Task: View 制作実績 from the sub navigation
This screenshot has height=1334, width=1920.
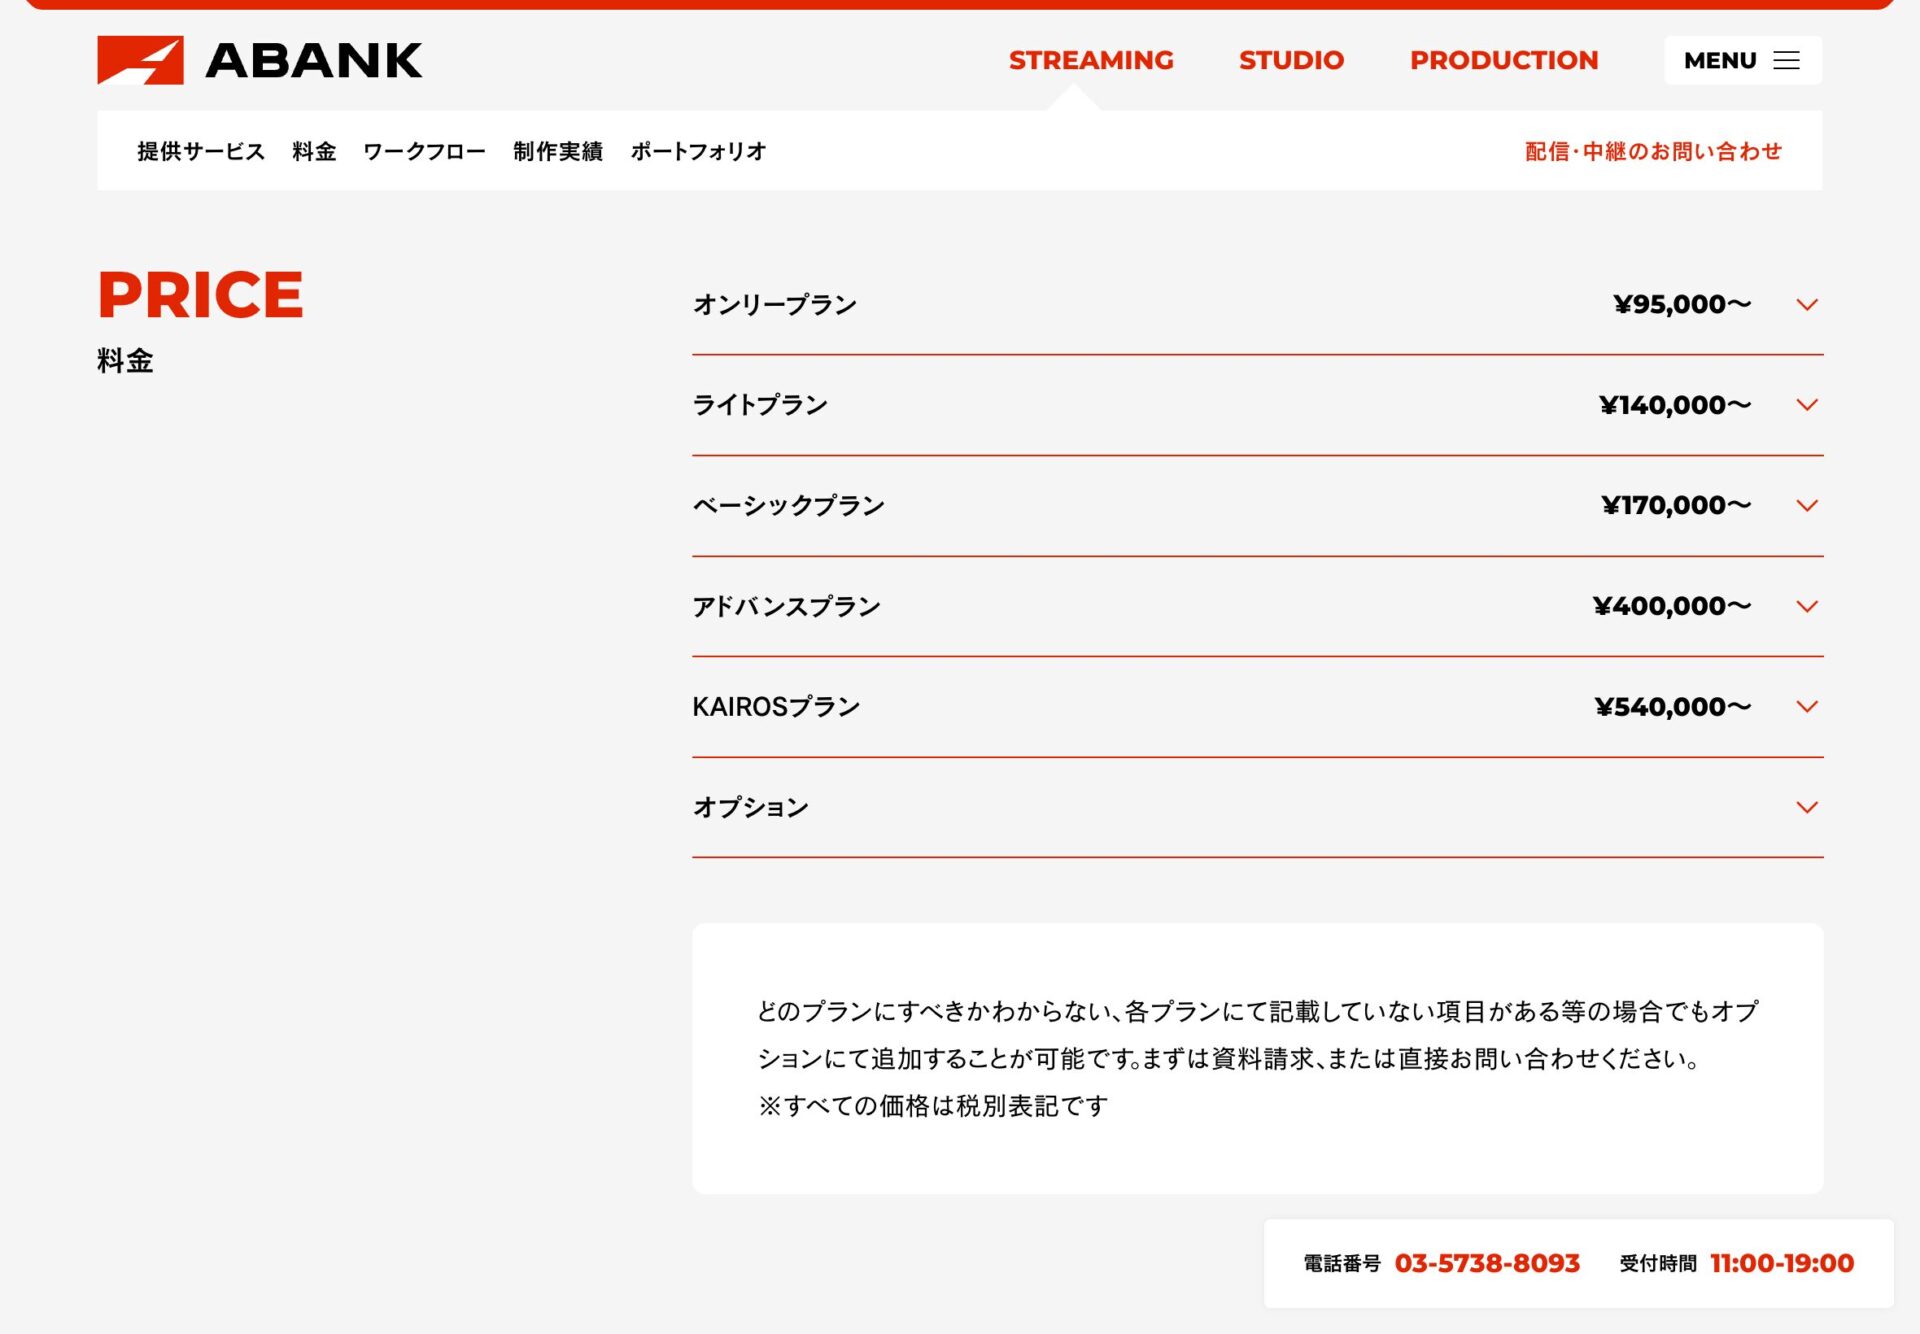Action: coord(558,151)
